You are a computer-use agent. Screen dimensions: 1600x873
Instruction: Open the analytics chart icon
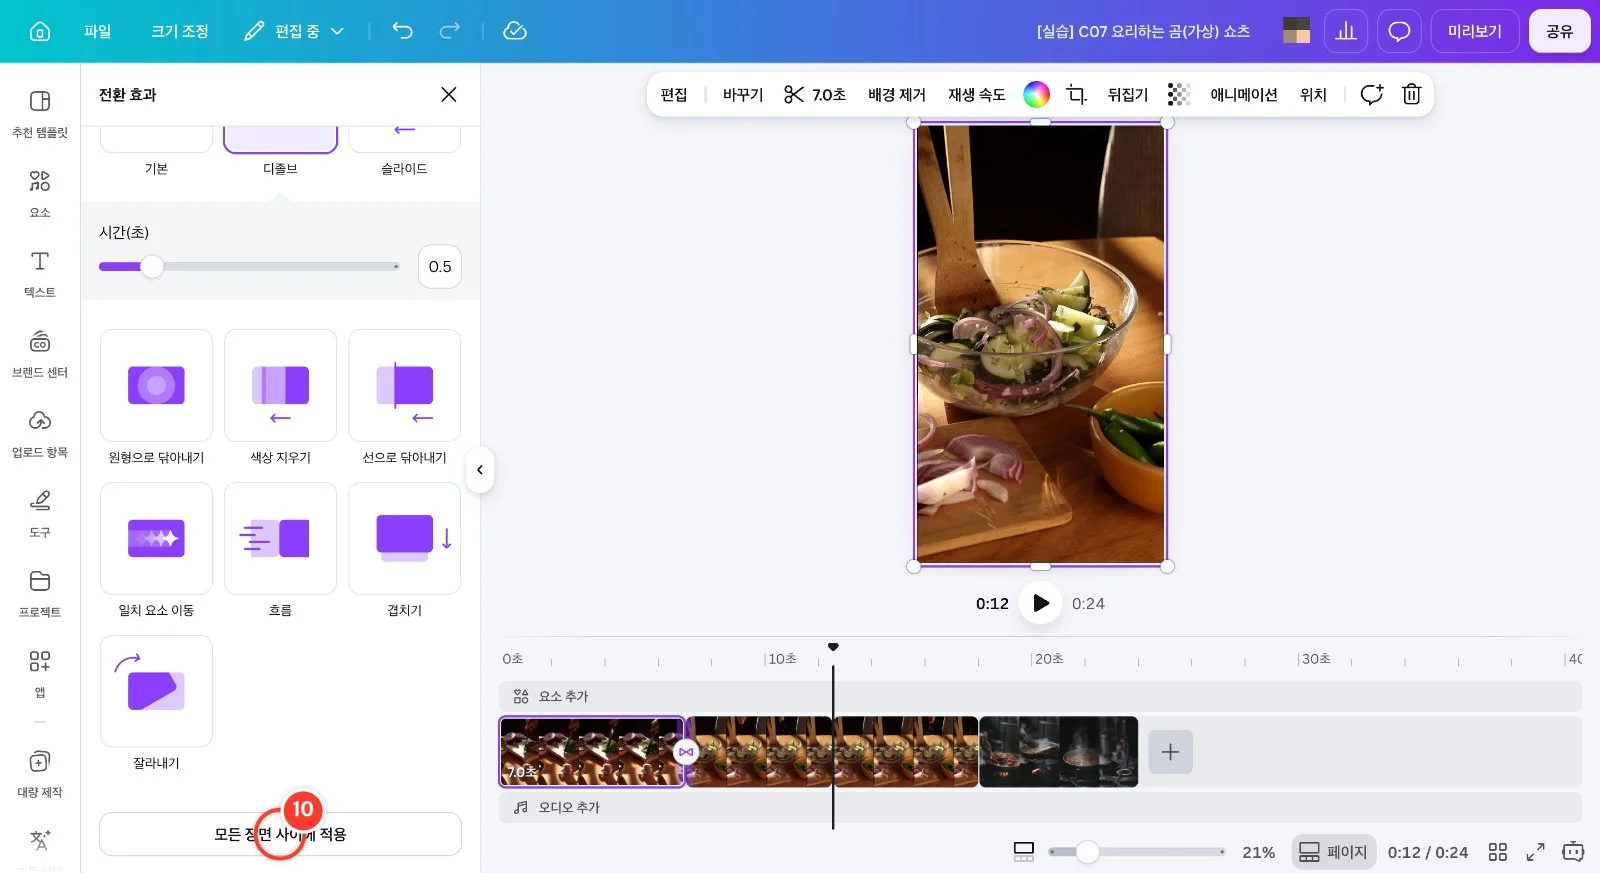(x=1346, y=31)
